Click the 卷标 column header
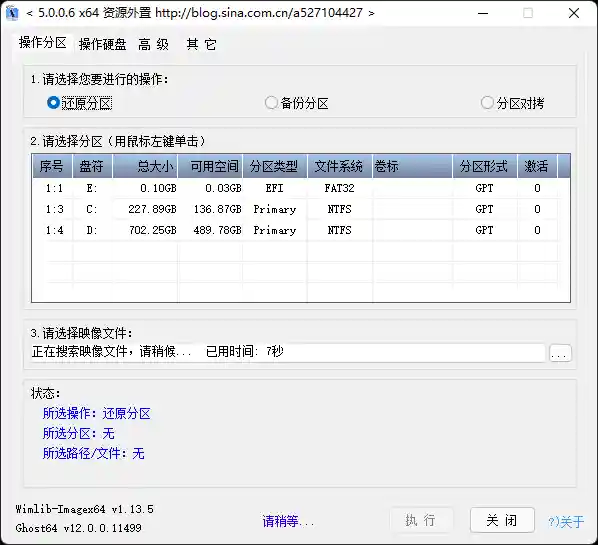This screenshot has width=598, height=545. click(412, 166)
